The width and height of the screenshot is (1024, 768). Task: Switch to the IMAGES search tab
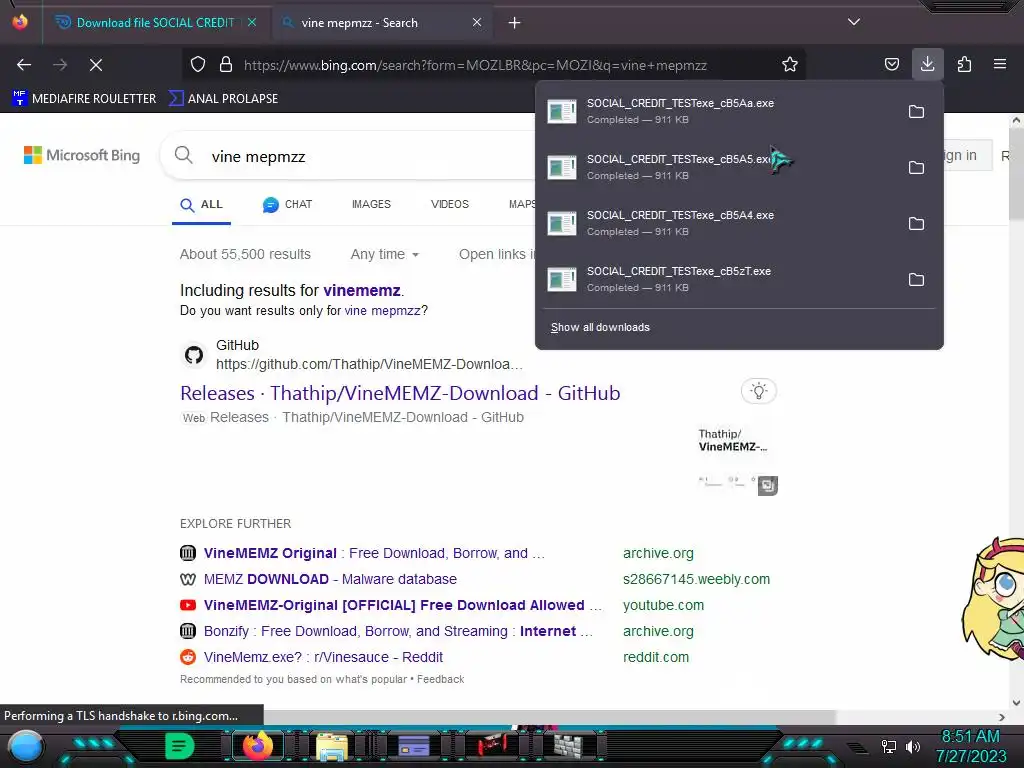(371, 204)
